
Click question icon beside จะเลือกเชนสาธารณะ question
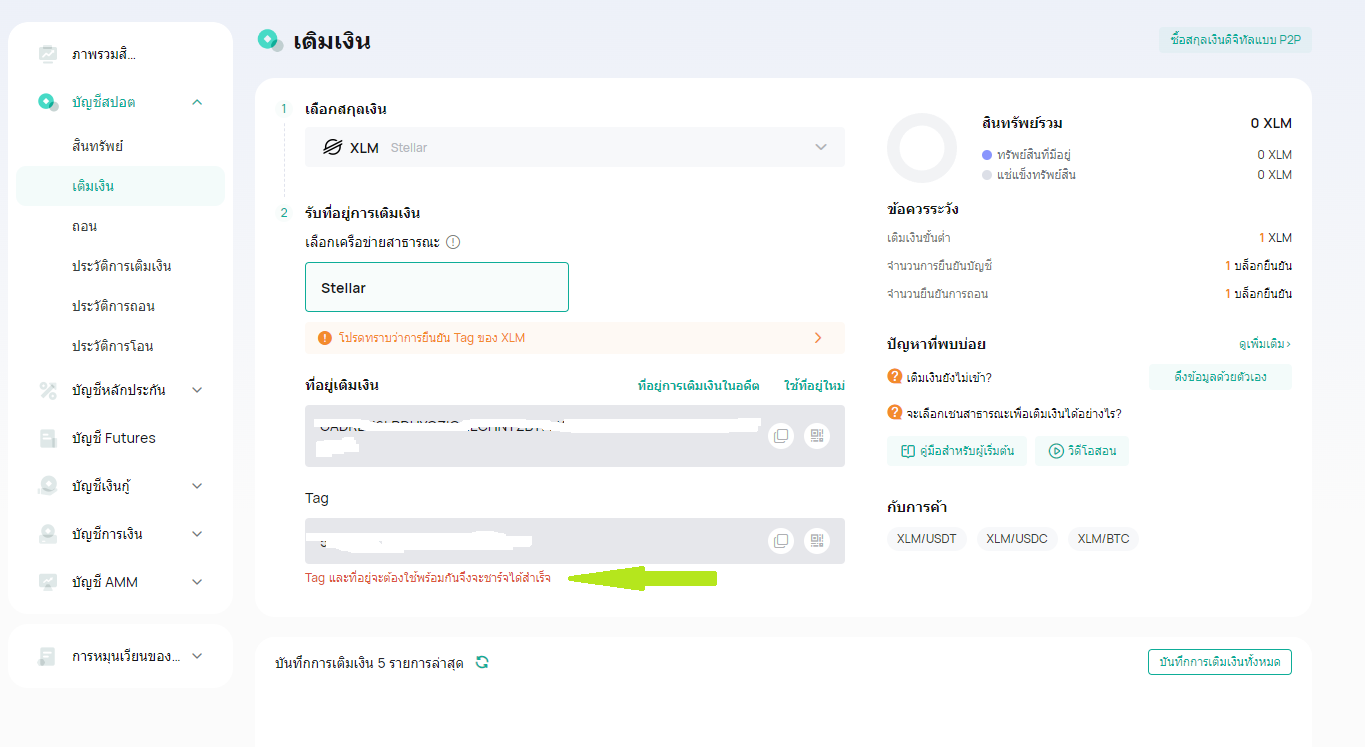coord(895,413)
